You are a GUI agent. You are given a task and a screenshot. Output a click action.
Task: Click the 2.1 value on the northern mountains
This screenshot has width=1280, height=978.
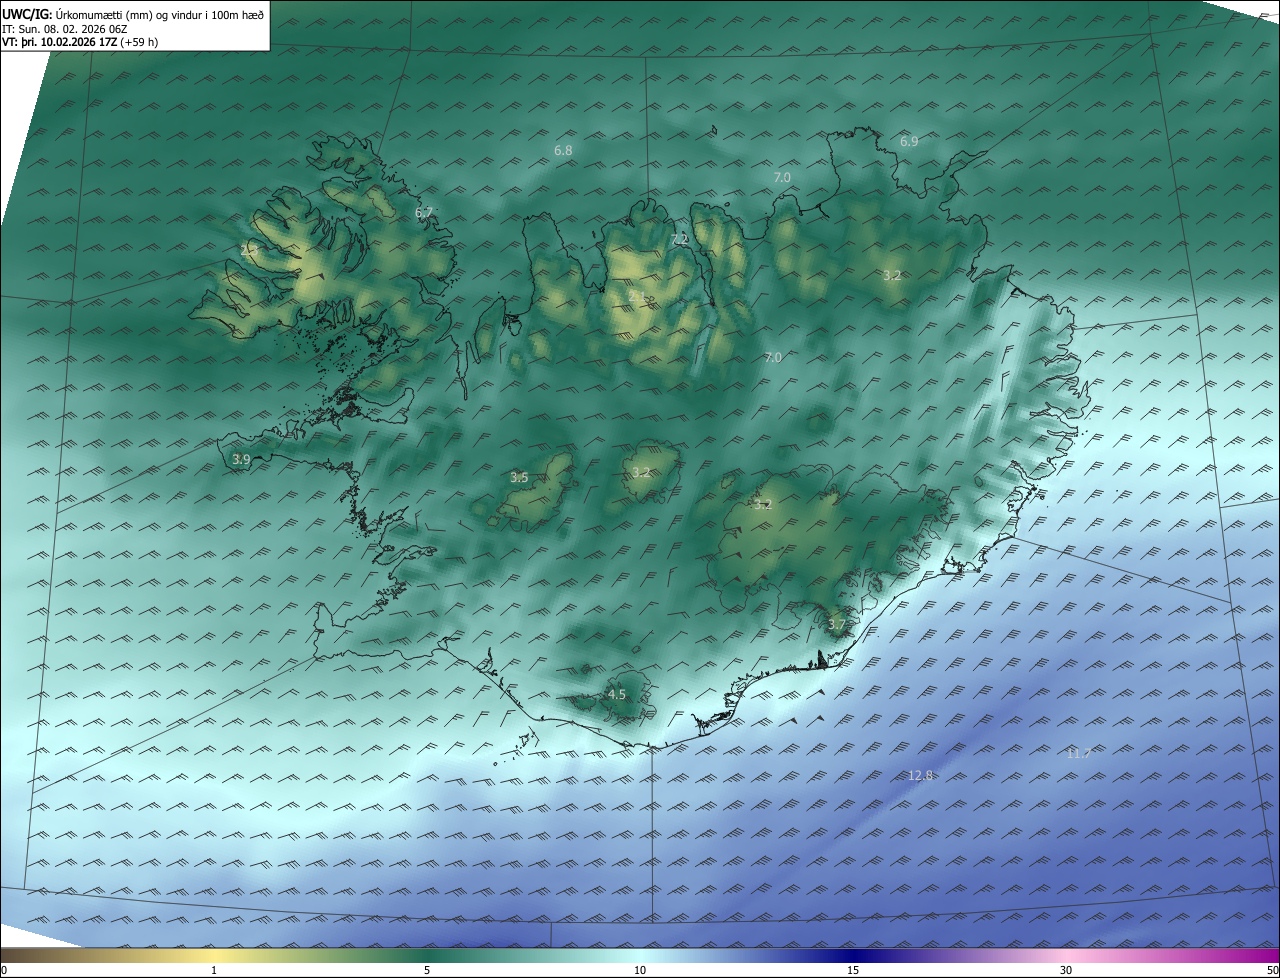pos(638,297)
